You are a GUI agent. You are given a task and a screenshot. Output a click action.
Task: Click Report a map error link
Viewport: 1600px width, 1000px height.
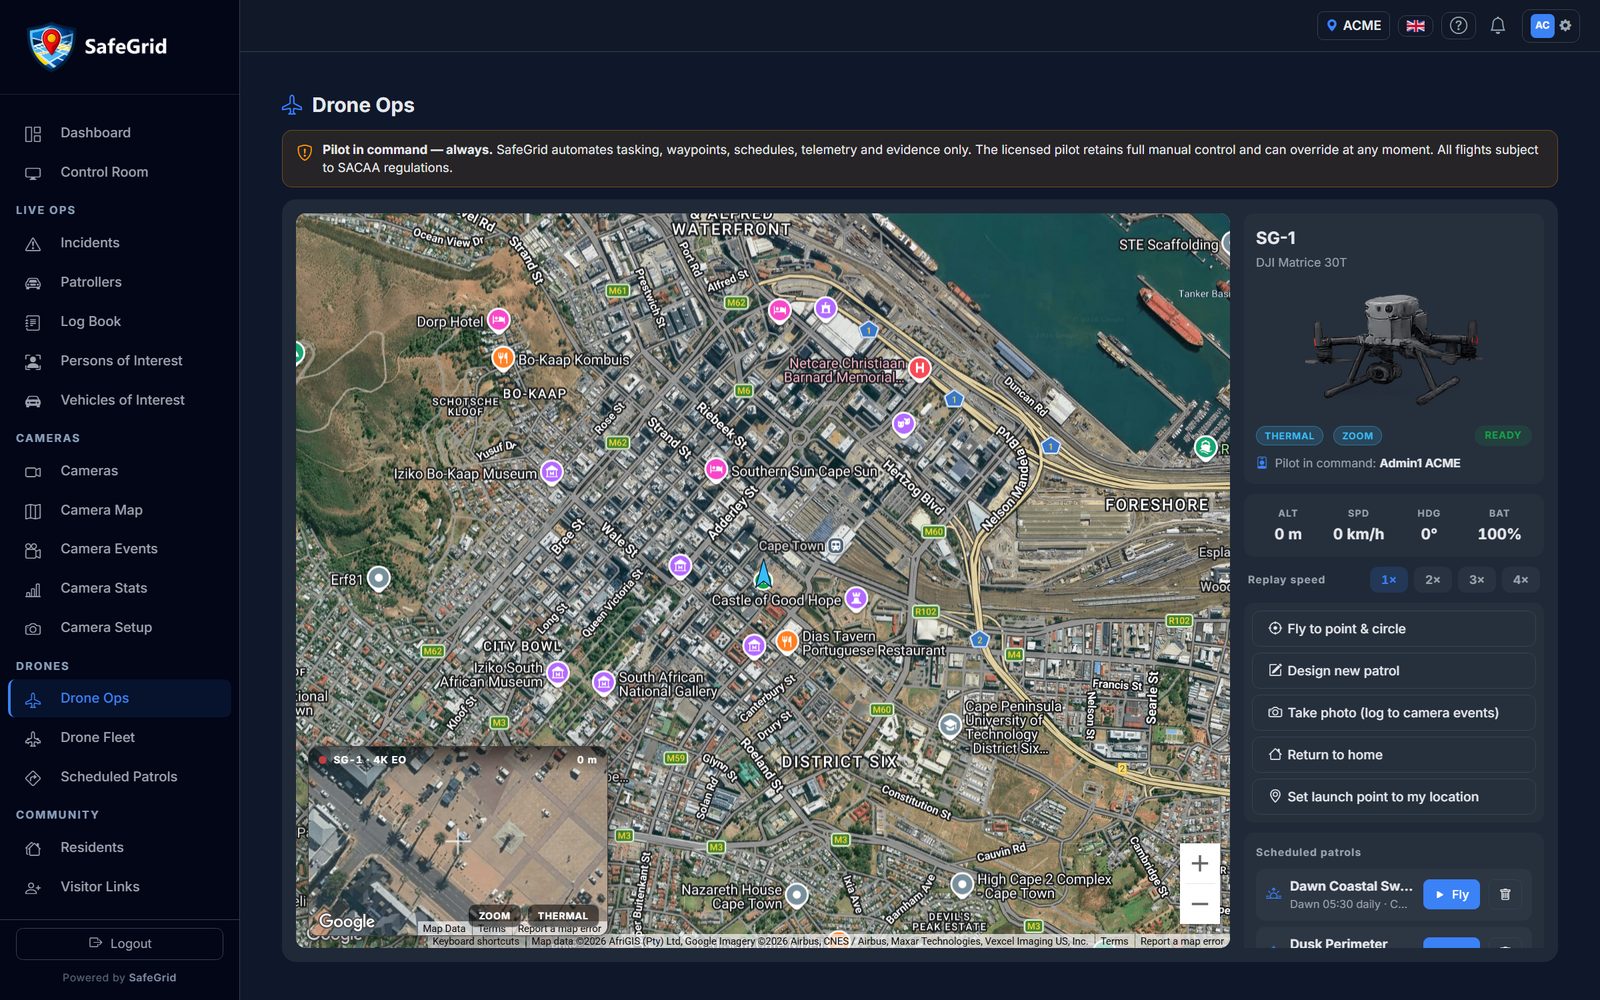coord(1182,942)
